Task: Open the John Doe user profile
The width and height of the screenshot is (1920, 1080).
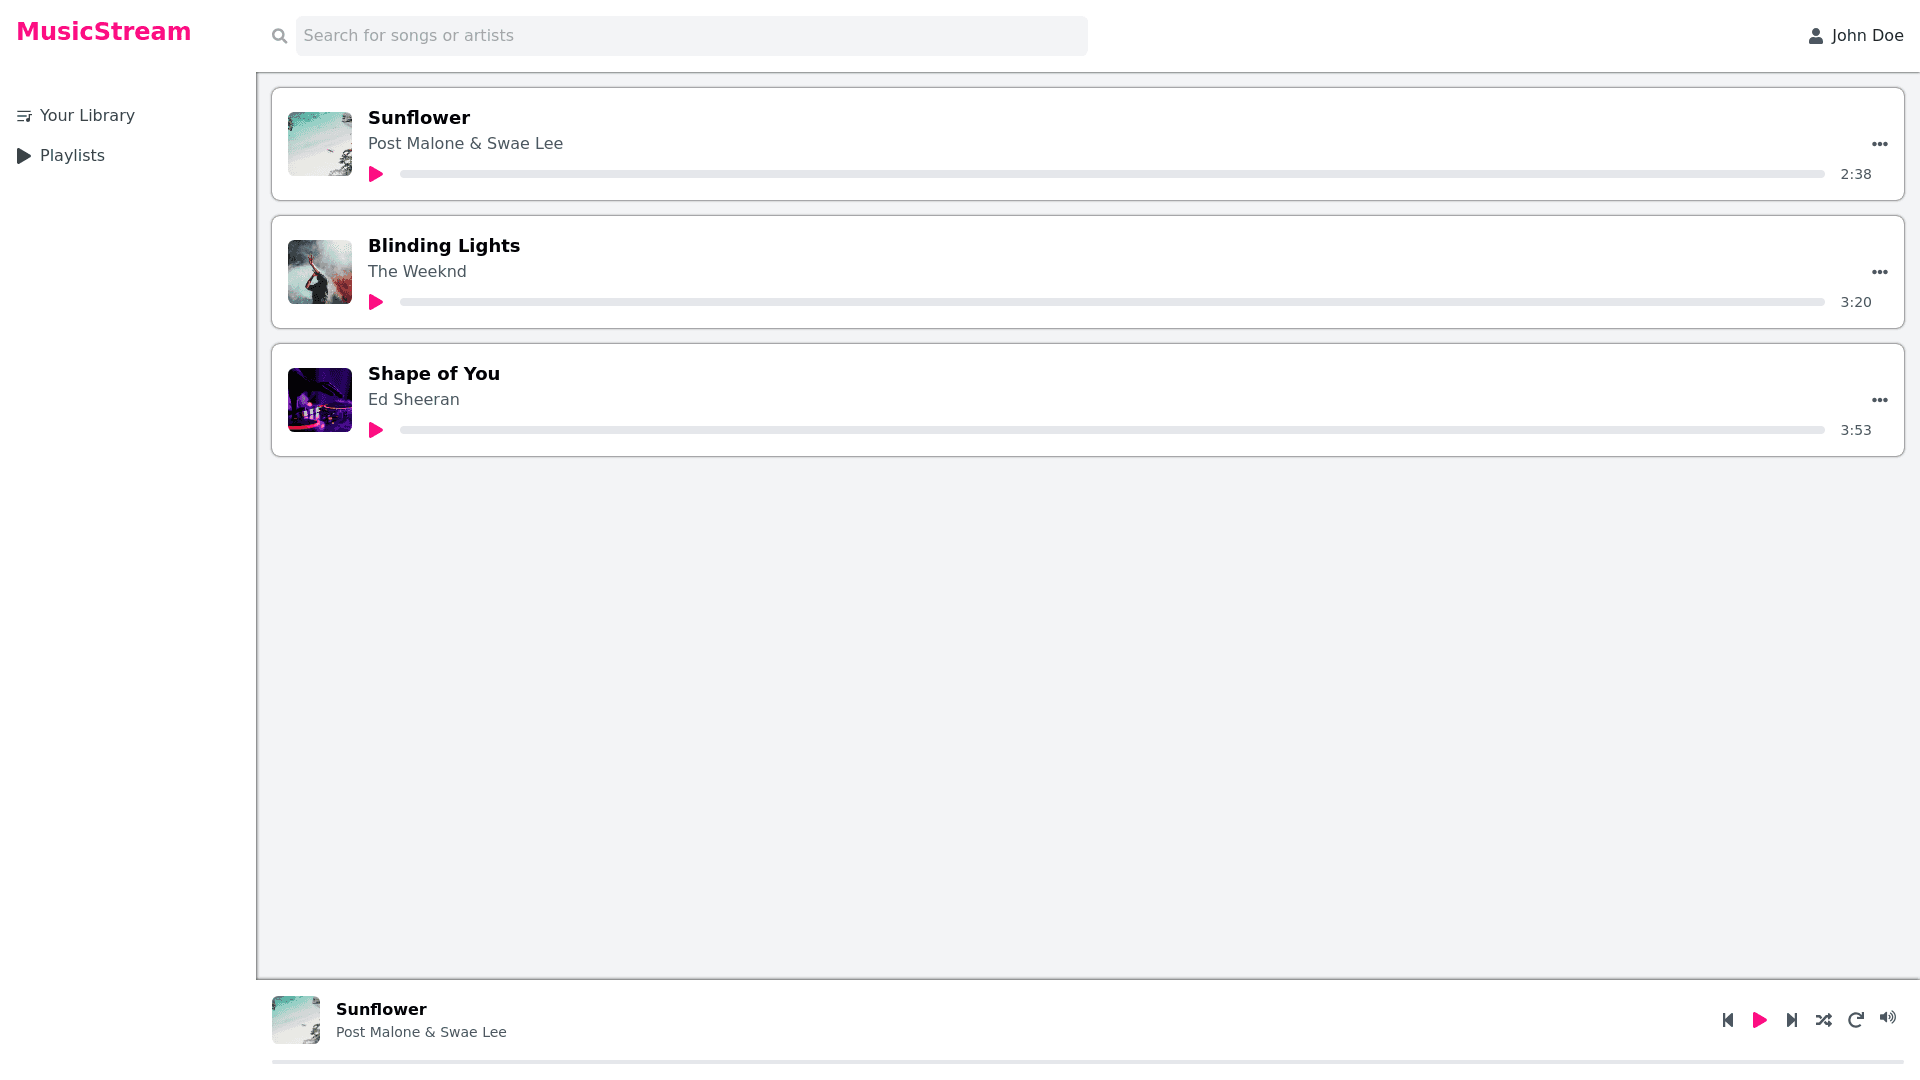Action: point(1856,36)
